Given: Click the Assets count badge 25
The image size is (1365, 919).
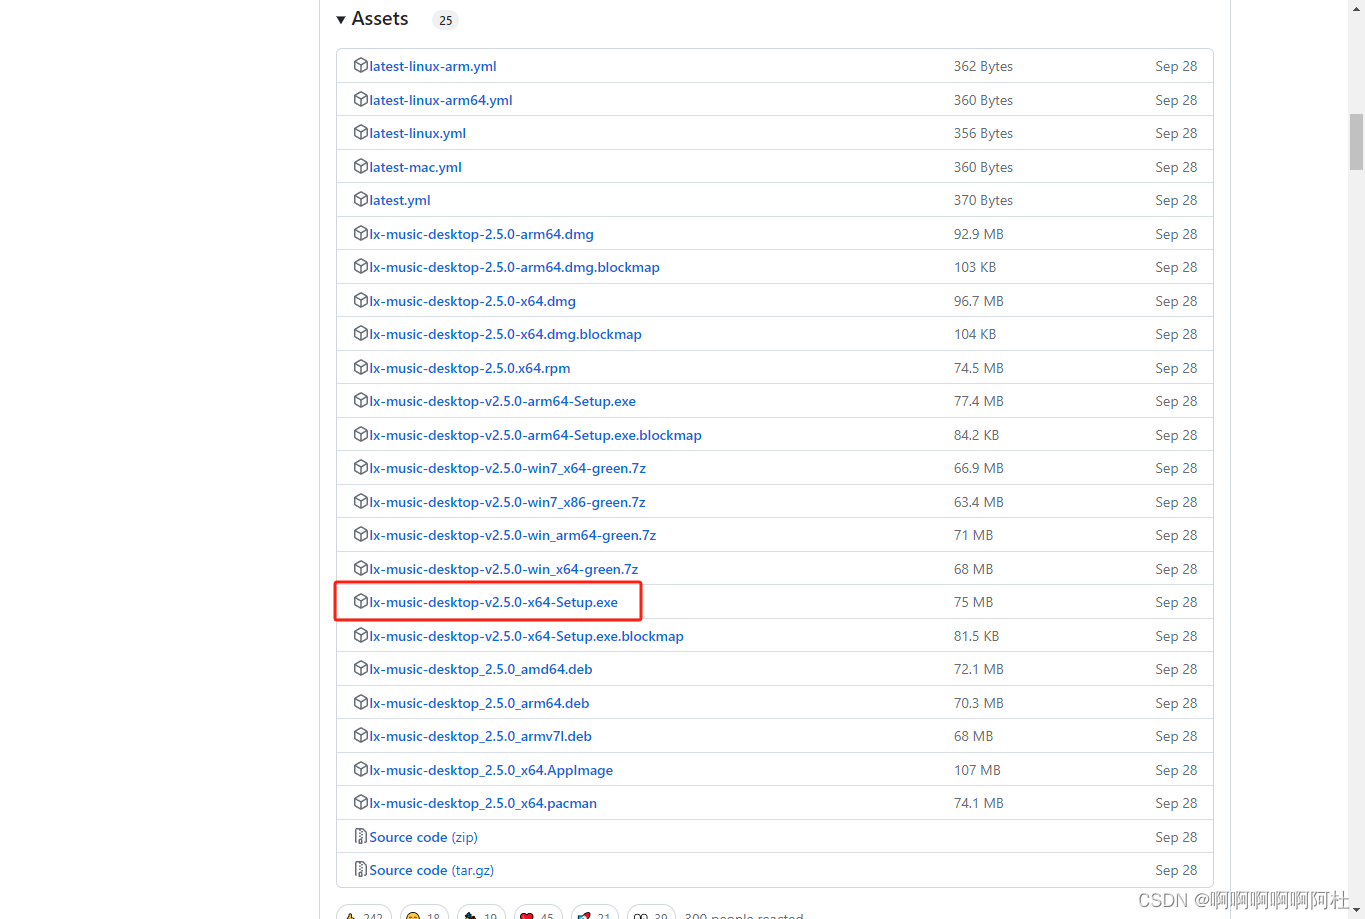Looking at the screenshot, I should pyautogui.click(x=445, y=20).
